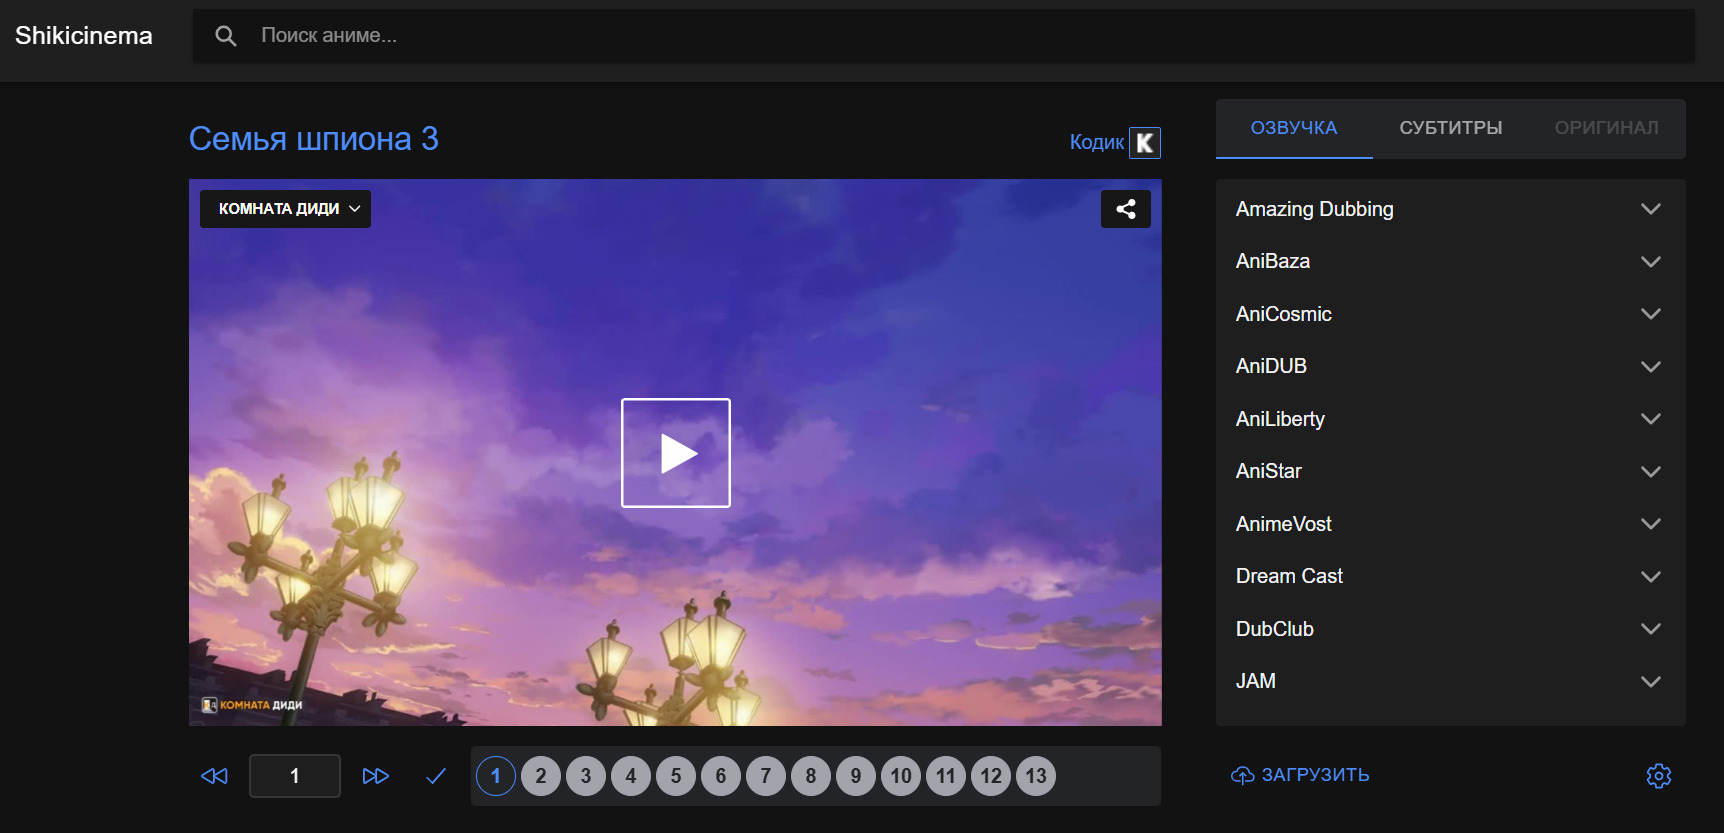Select episode 5 in episode list

click(676, 776)
